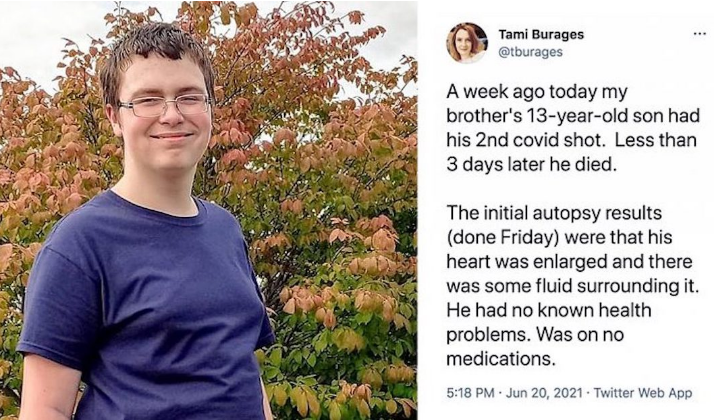Click the @tburages handle
Screen dimensions: 723x420
[x=530, y=52]
